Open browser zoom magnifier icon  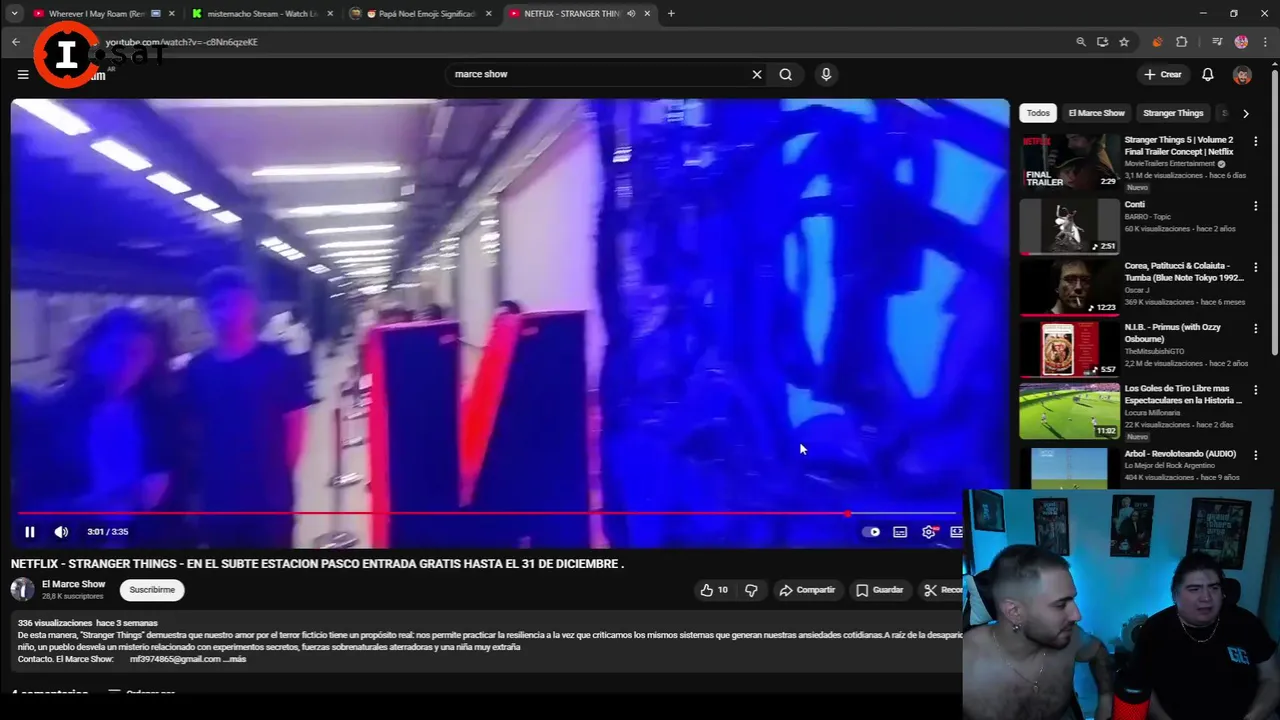tap(1081, 42)
